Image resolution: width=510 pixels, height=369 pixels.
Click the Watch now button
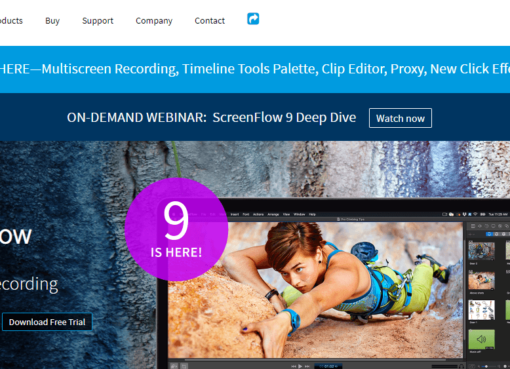pos(400,118)
